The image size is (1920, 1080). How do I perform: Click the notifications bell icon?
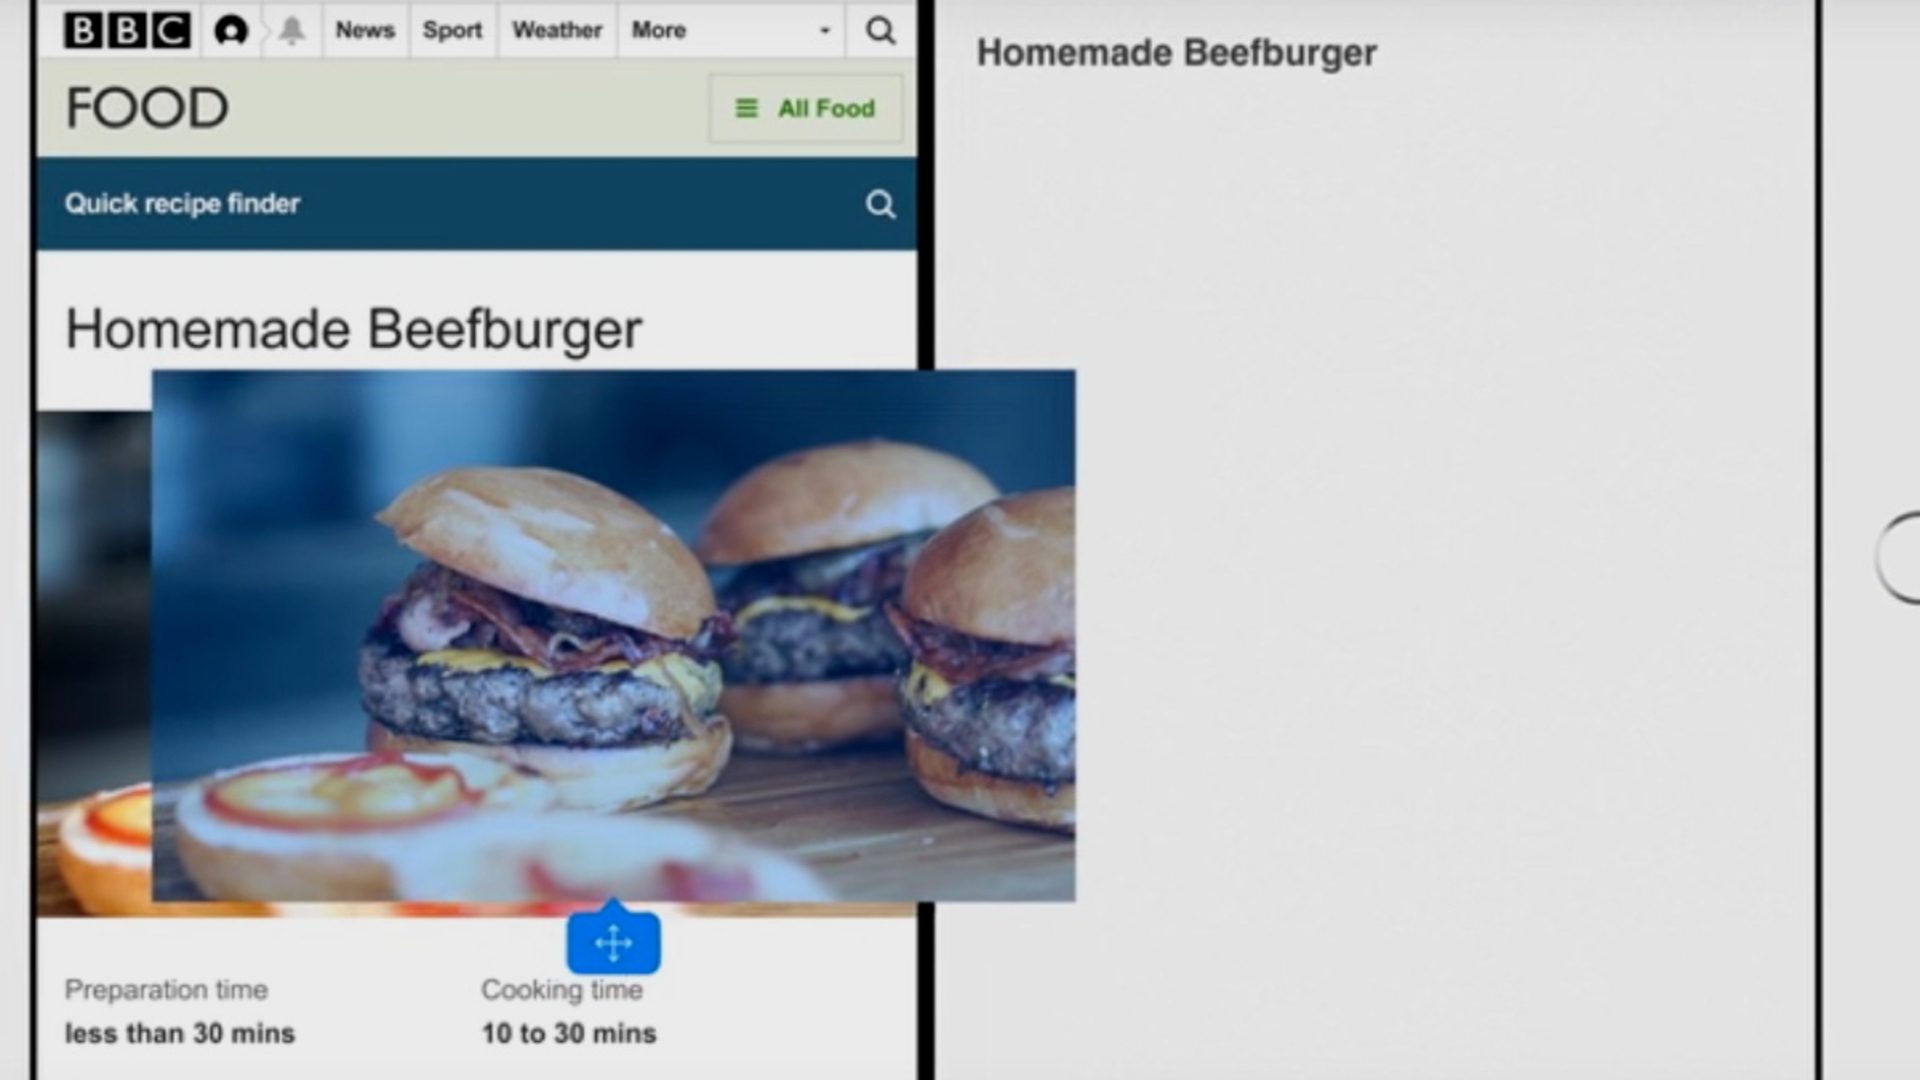coord(290,29)
